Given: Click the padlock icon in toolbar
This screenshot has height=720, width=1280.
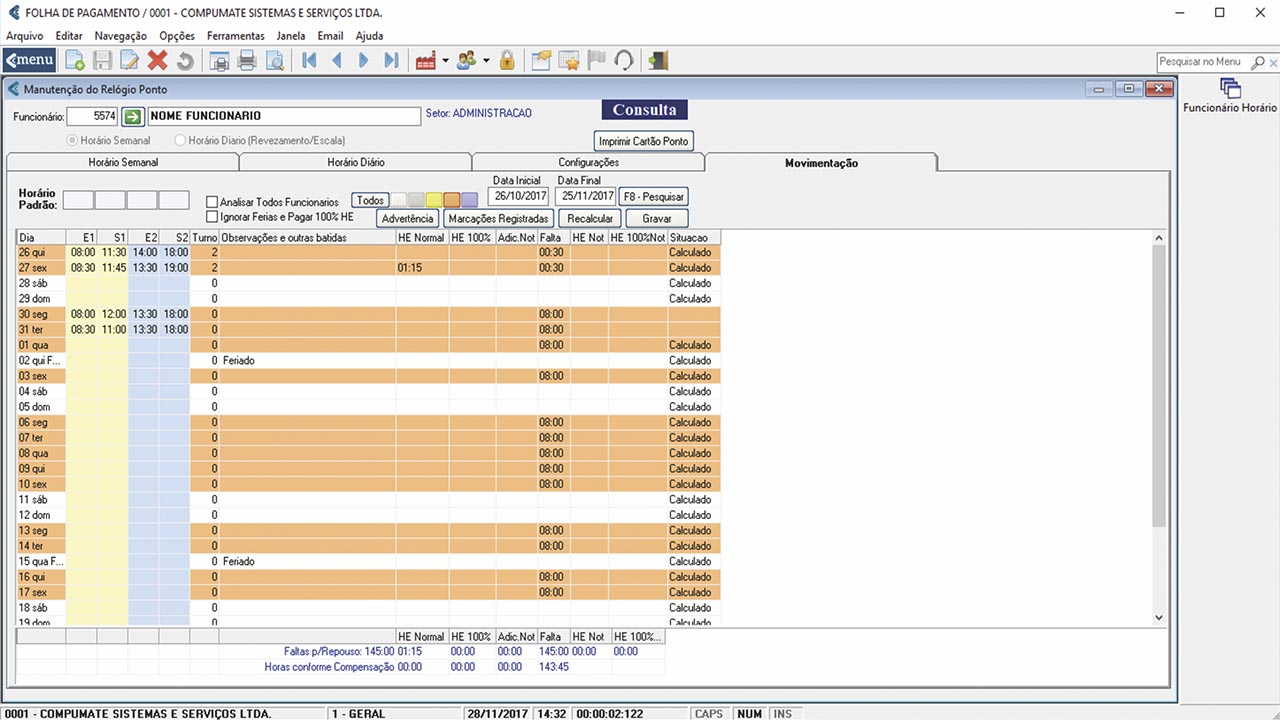Looking at the screenshot, I should point(507,61).
